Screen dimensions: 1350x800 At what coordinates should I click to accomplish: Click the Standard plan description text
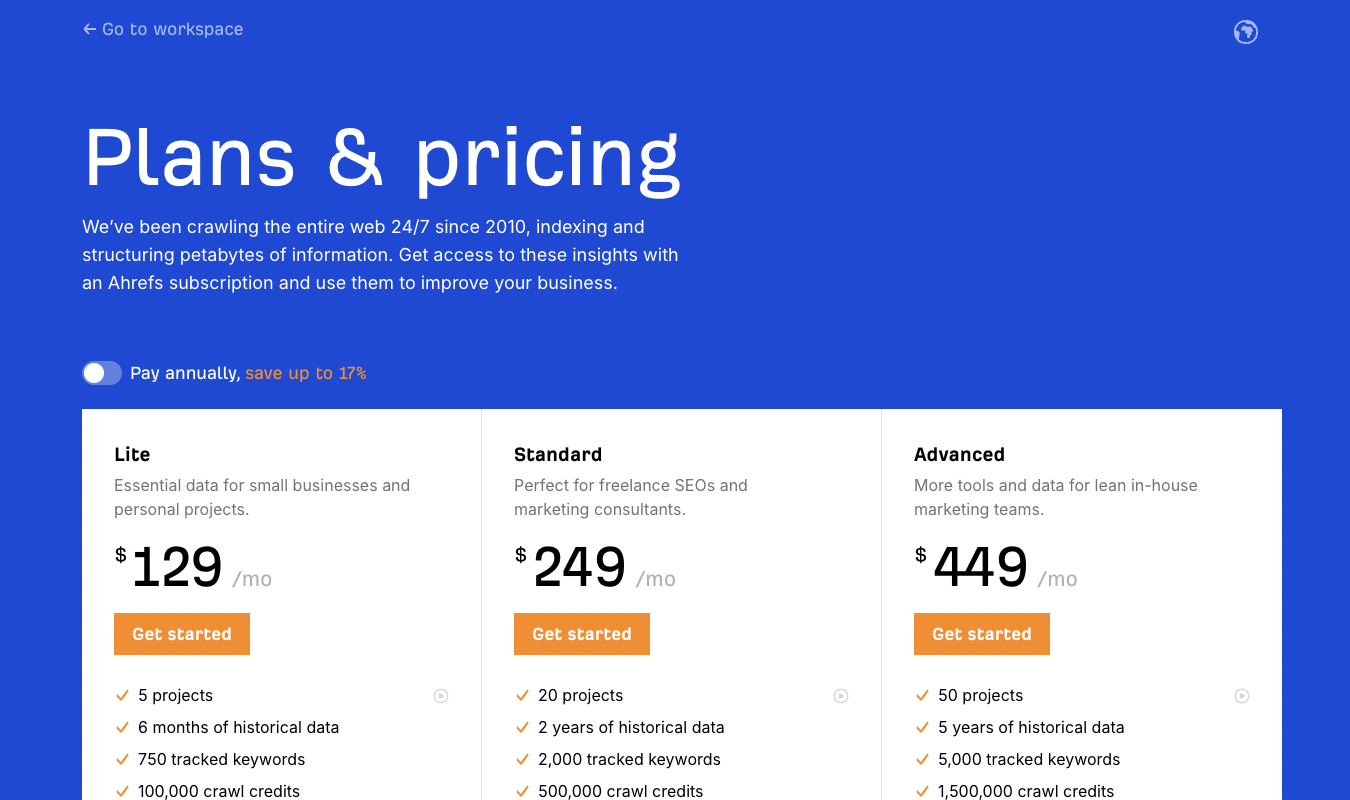click(x=630, y=497)
